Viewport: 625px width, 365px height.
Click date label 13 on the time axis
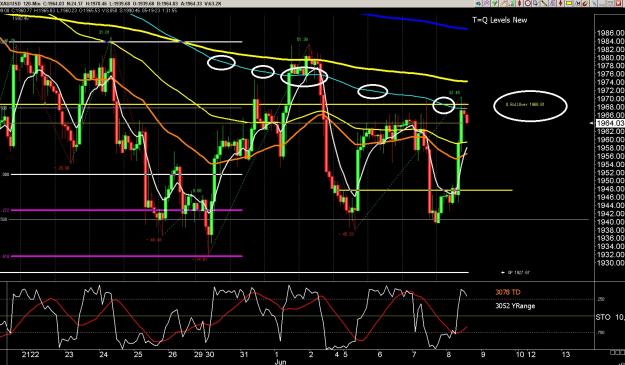[x=566, y=354]
